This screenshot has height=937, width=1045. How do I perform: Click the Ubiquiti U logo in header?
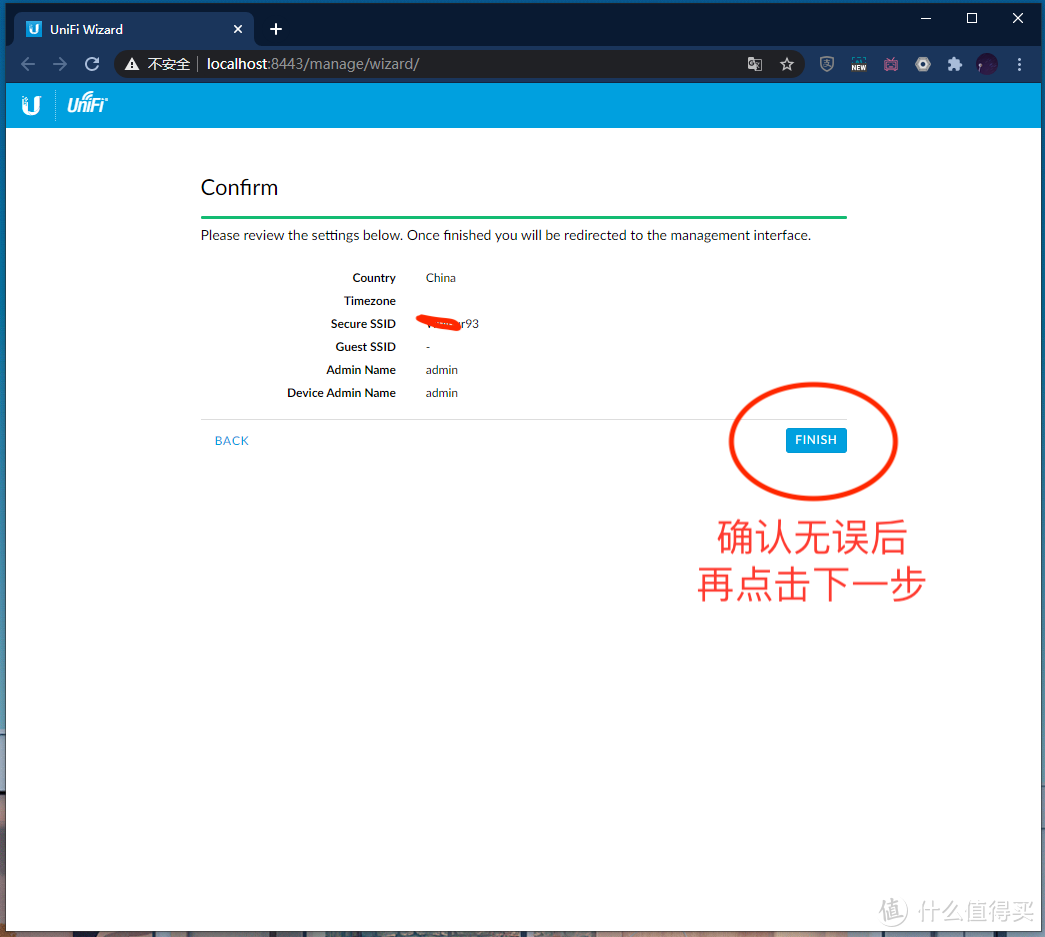(31, 105)
